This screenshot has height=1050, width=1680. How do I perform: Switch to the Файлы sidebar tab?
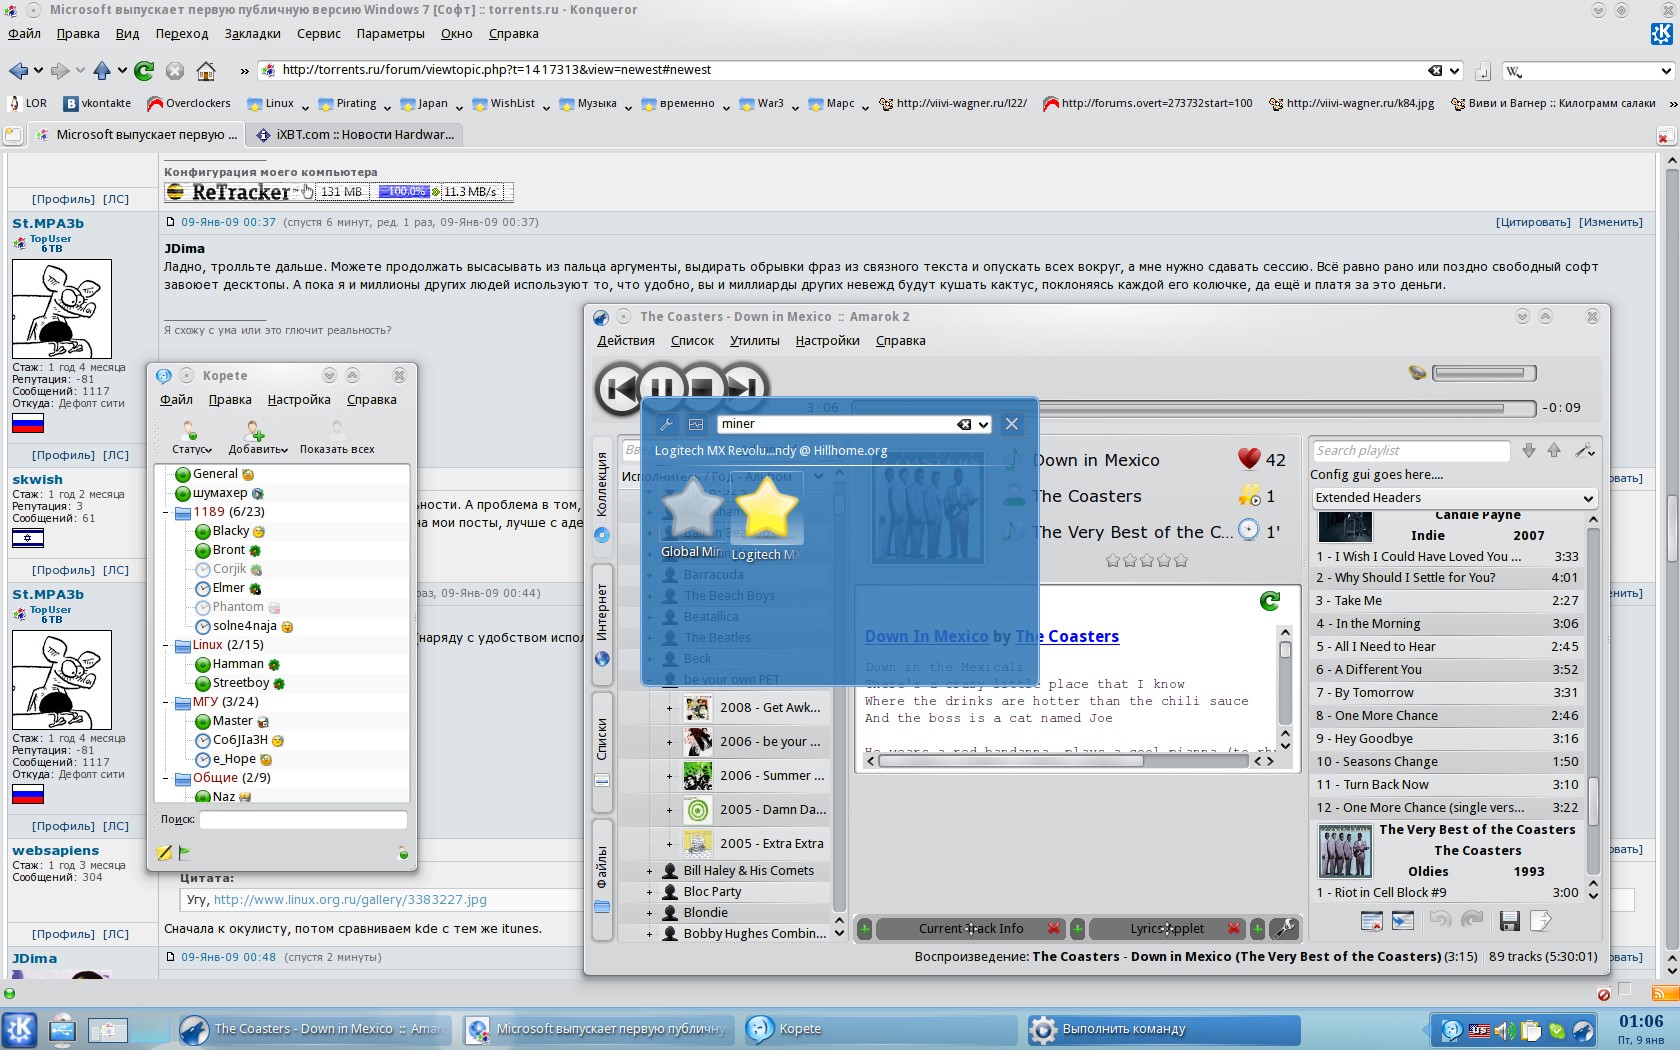click(602, 880)
